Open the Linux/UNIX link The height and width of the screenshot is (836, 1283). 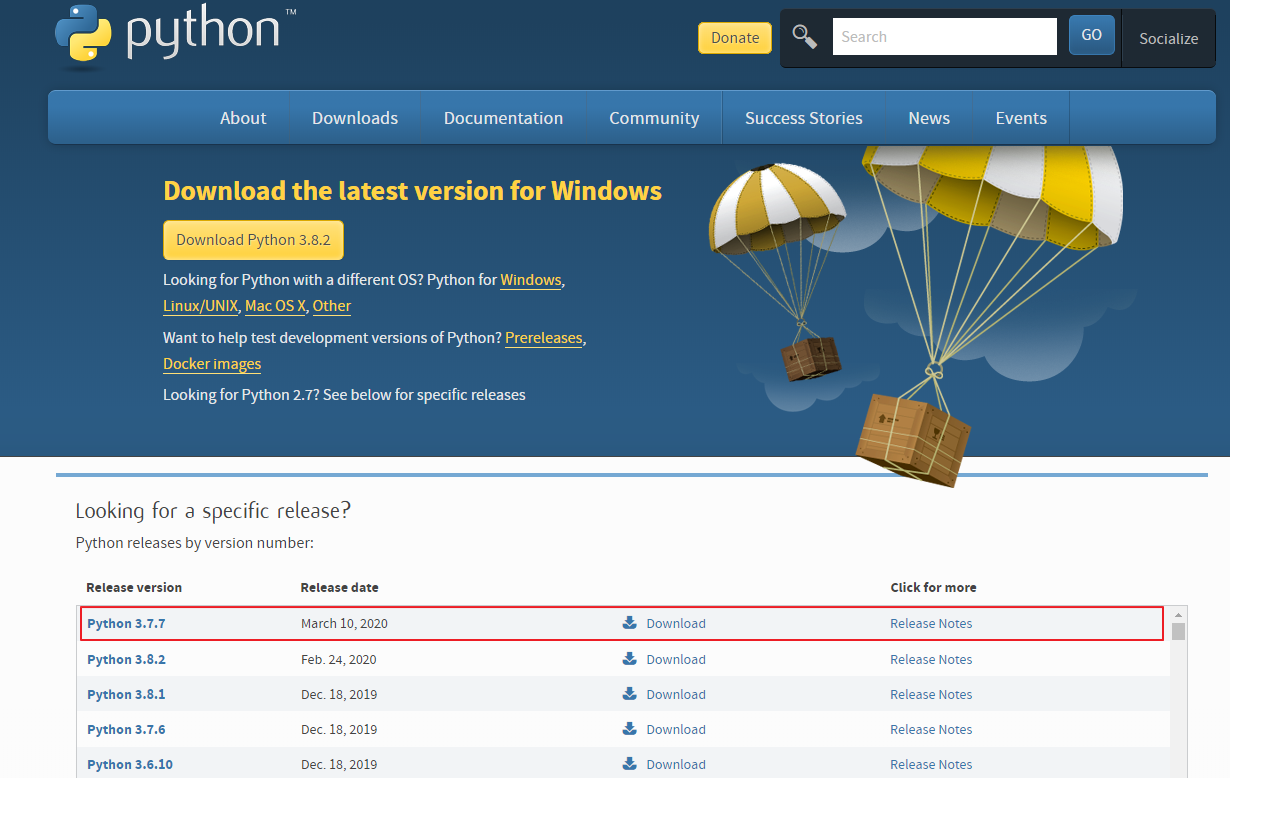coord(201,306)
